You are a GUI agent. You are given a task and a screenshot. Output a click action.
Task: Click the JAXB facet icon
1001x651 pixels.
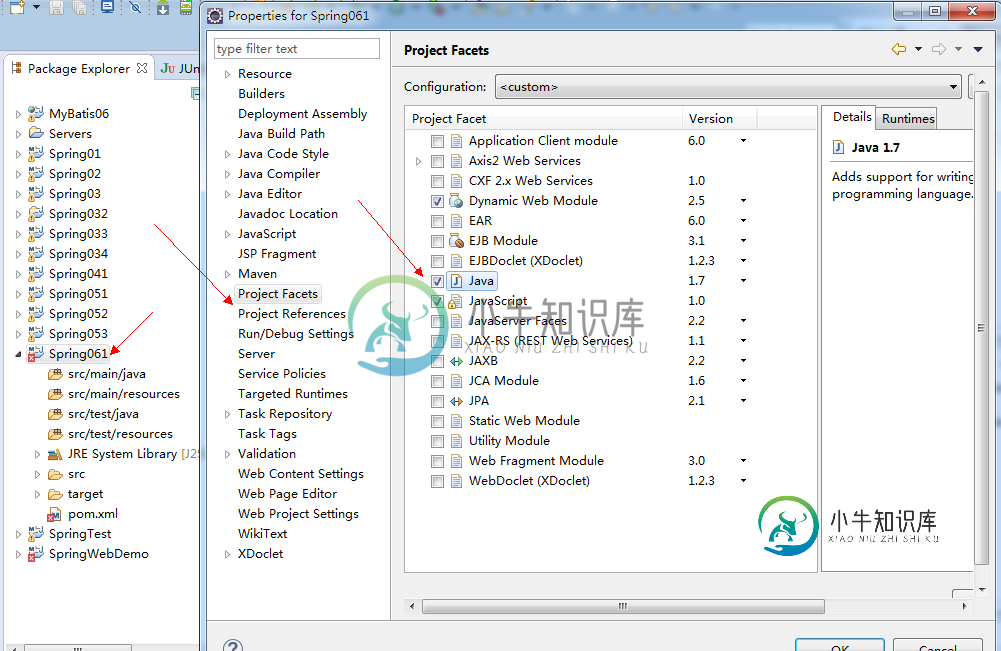(x=456, y=361)
